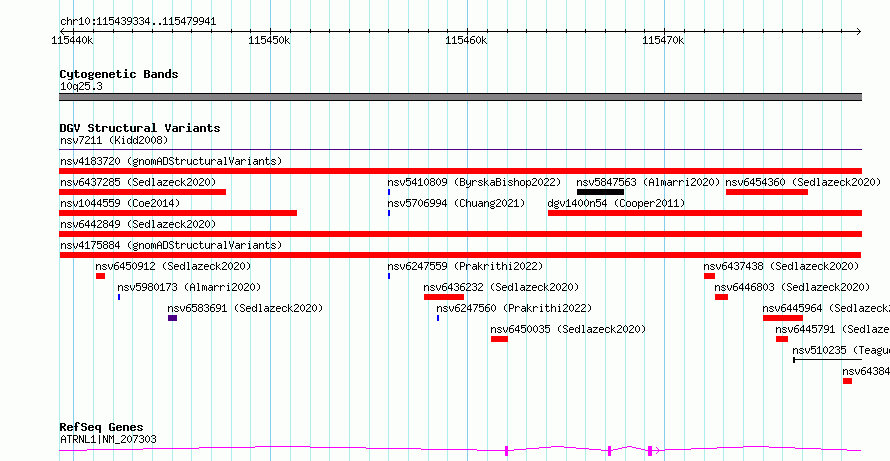Screen dimensions: 890x461
Task: Click the red bar under dgv1400n54
Action: 705,213
